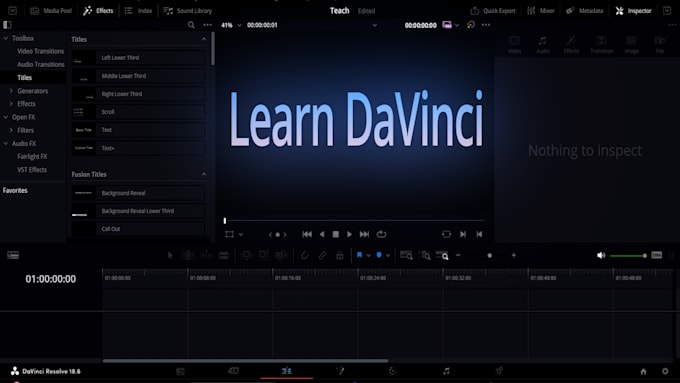The height and width of the screenshot is (383, 680).
Task: Toggle the Effects panel button
Action: [x=98, y=11]
